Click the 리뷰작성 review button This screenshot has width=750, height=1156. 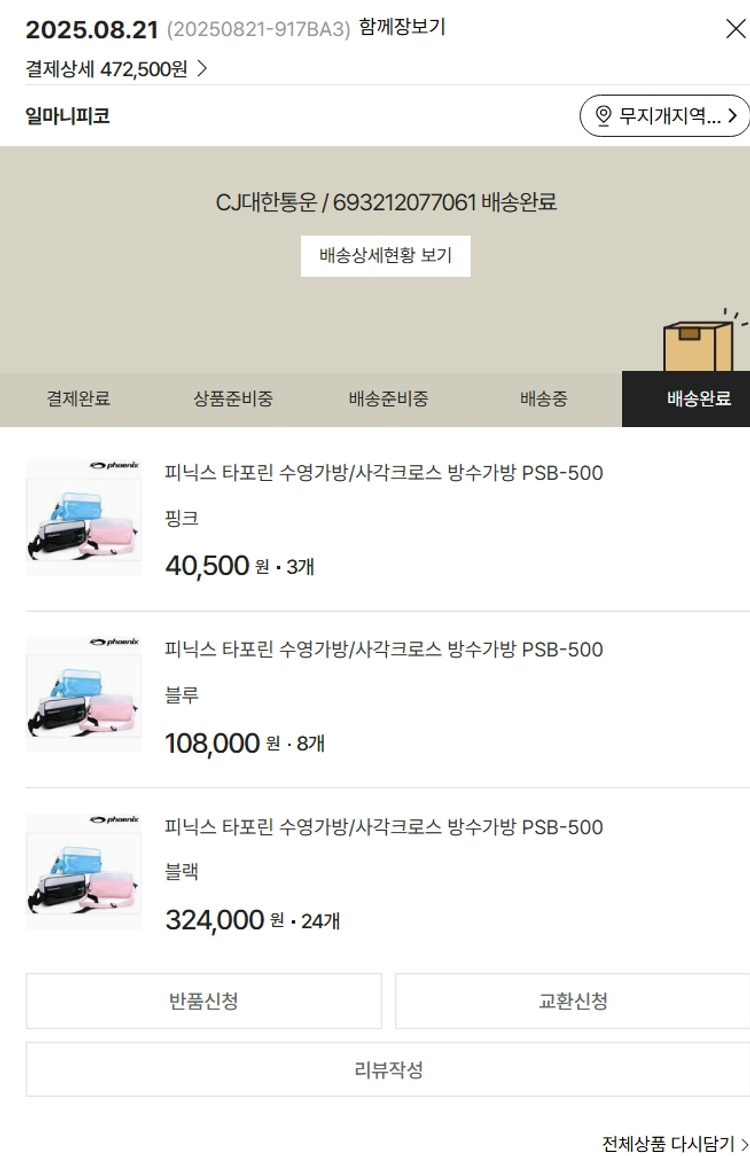point(388,1070)
